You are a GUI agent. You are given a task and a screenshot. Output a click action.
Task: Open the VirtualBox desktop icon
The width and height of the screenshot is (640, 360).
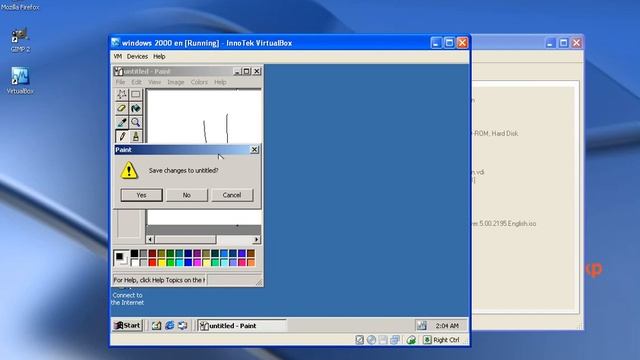pos(20,81)
